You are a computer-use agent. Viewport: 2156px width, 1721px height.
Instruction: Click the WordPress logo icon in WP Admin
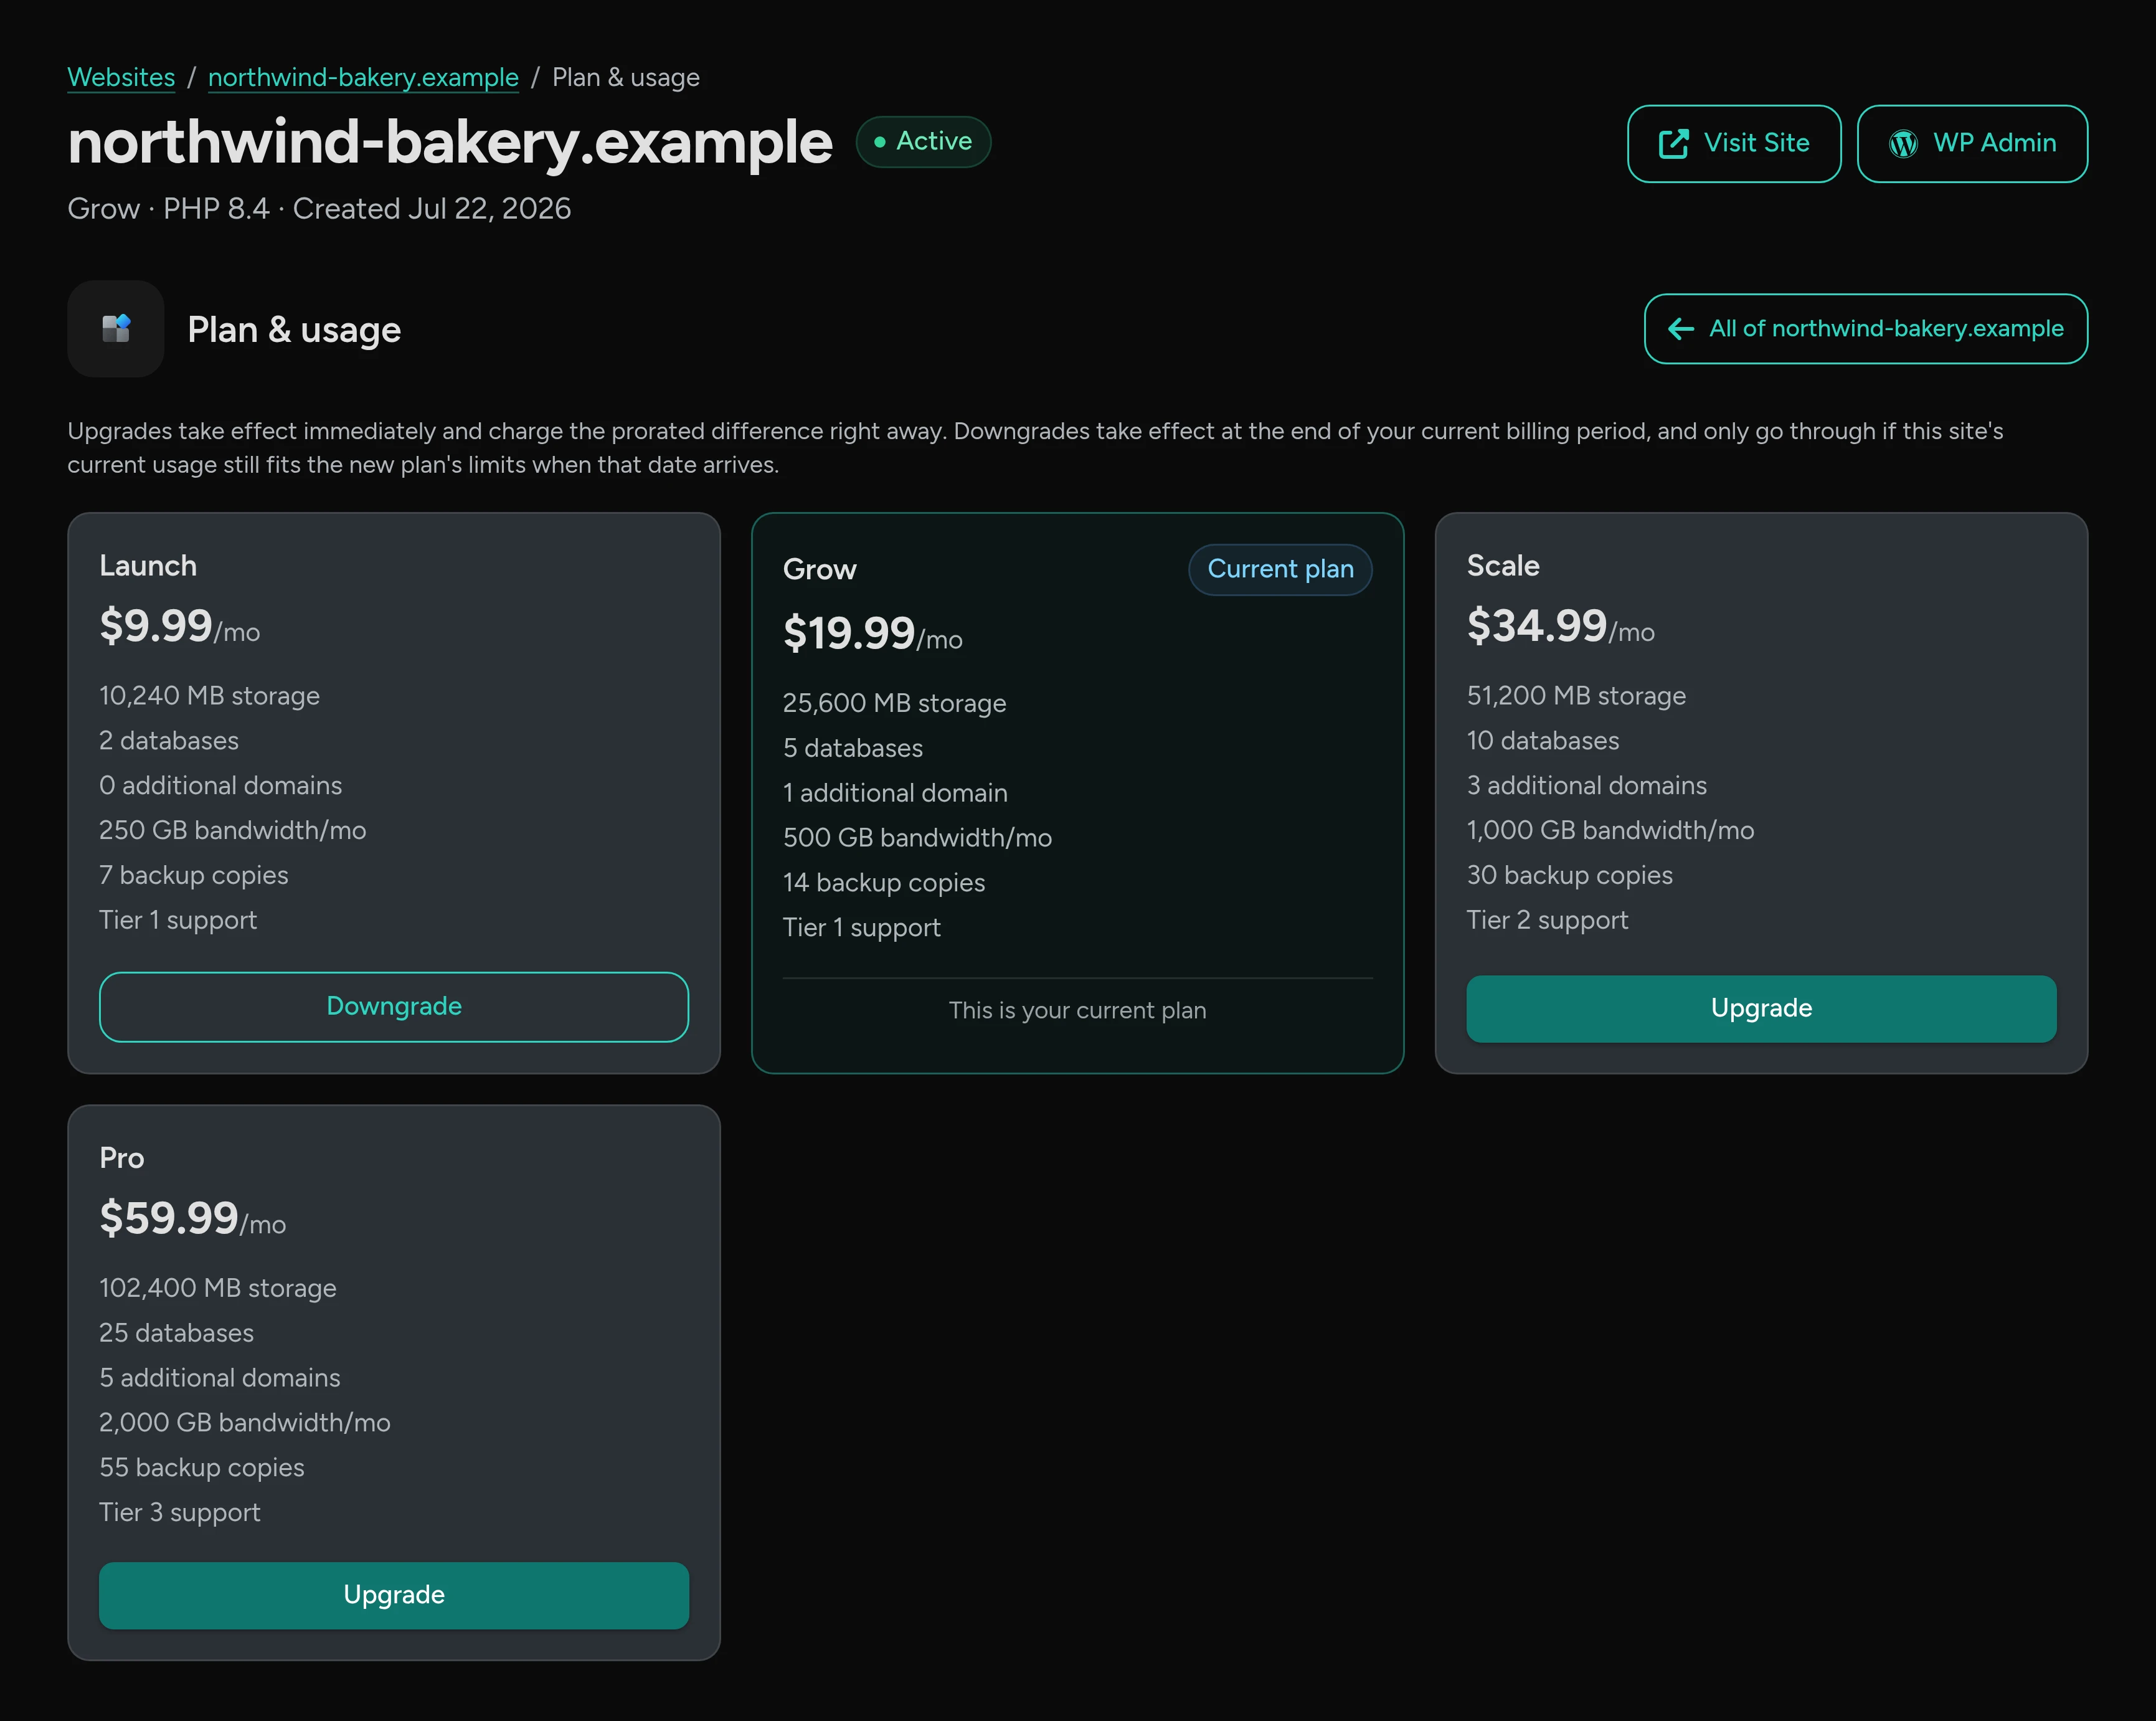tap(1903, 144)
